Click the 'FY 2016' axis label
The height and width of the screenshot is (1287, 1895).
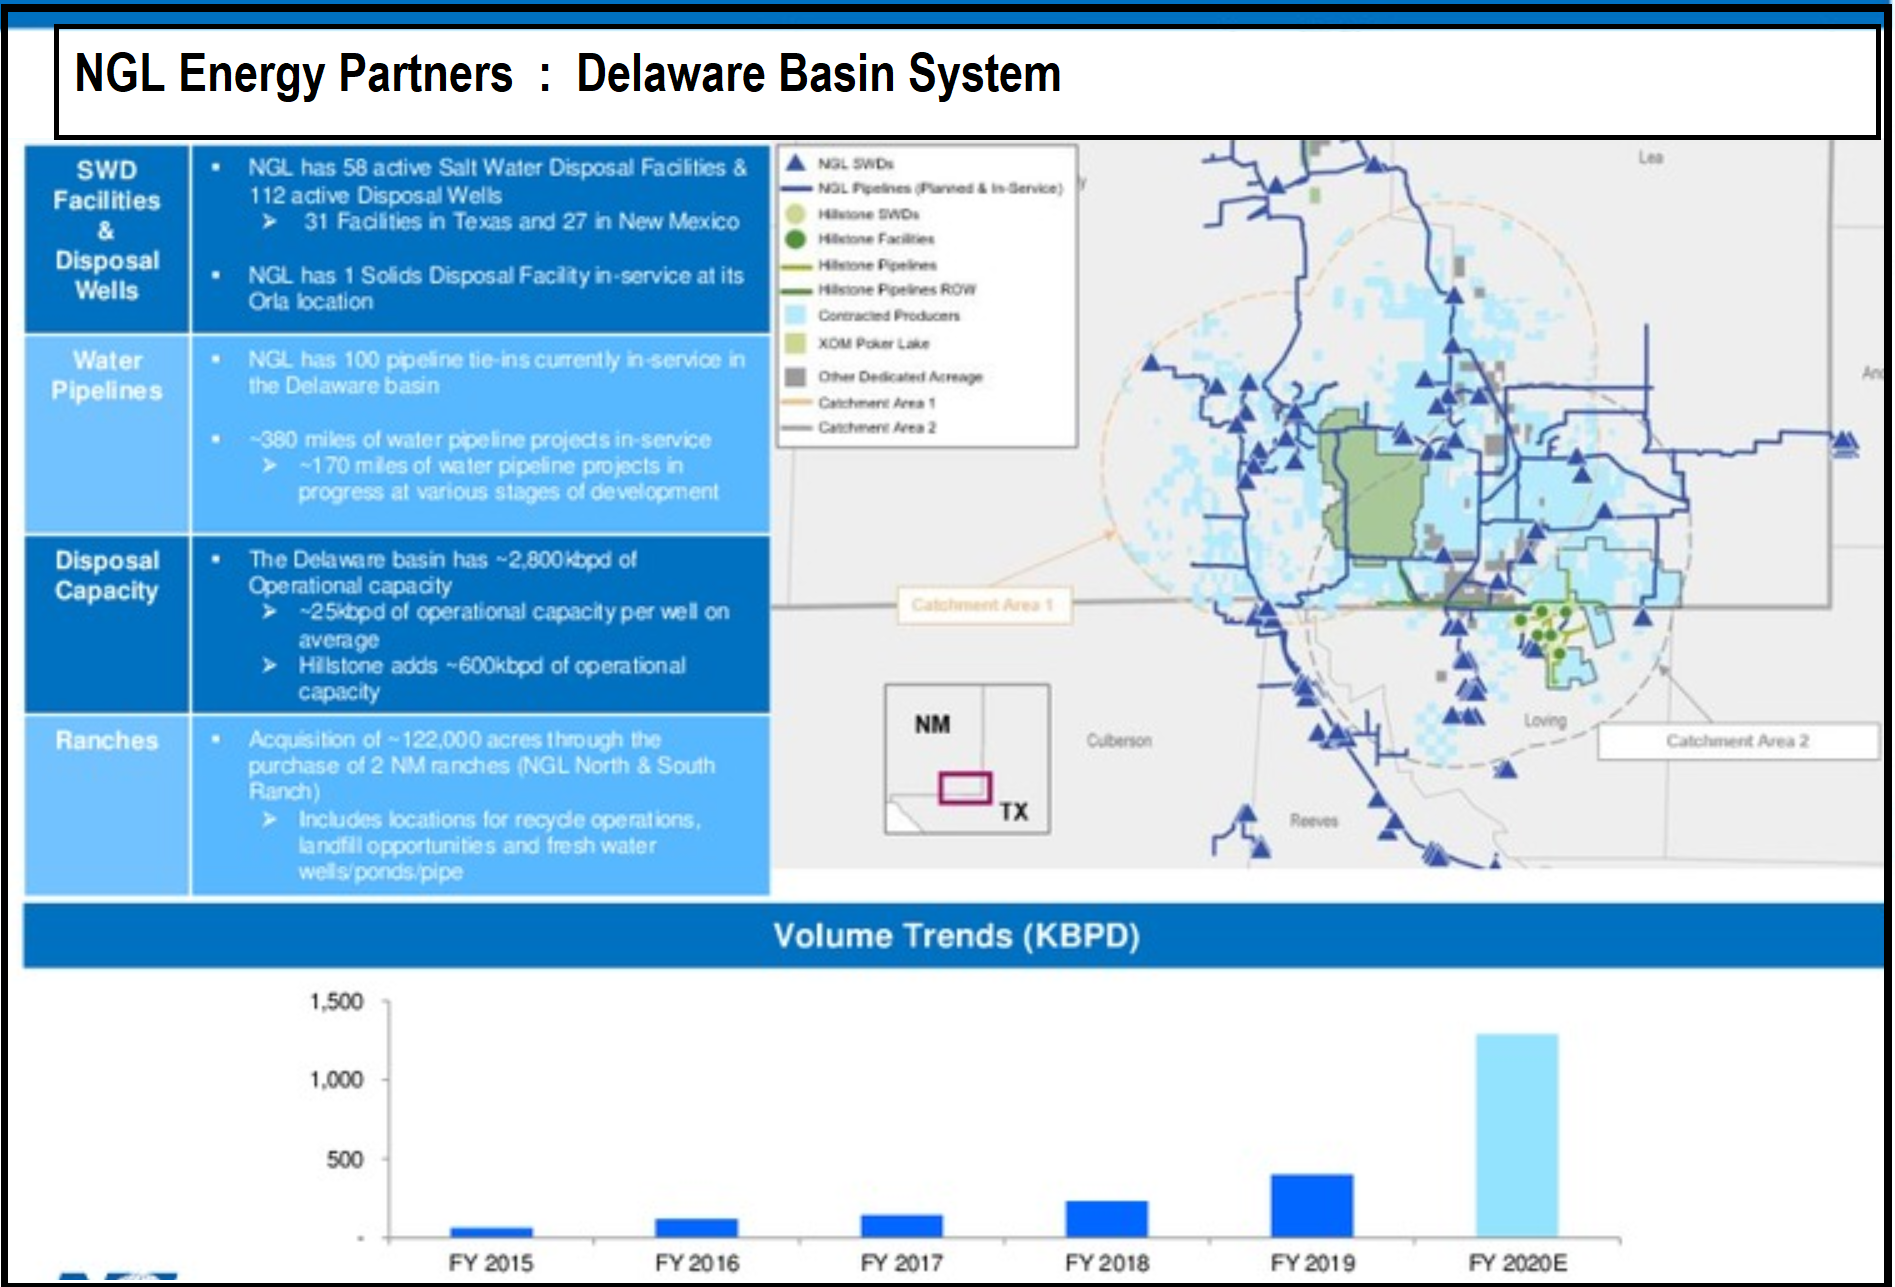pos(697,1263)
